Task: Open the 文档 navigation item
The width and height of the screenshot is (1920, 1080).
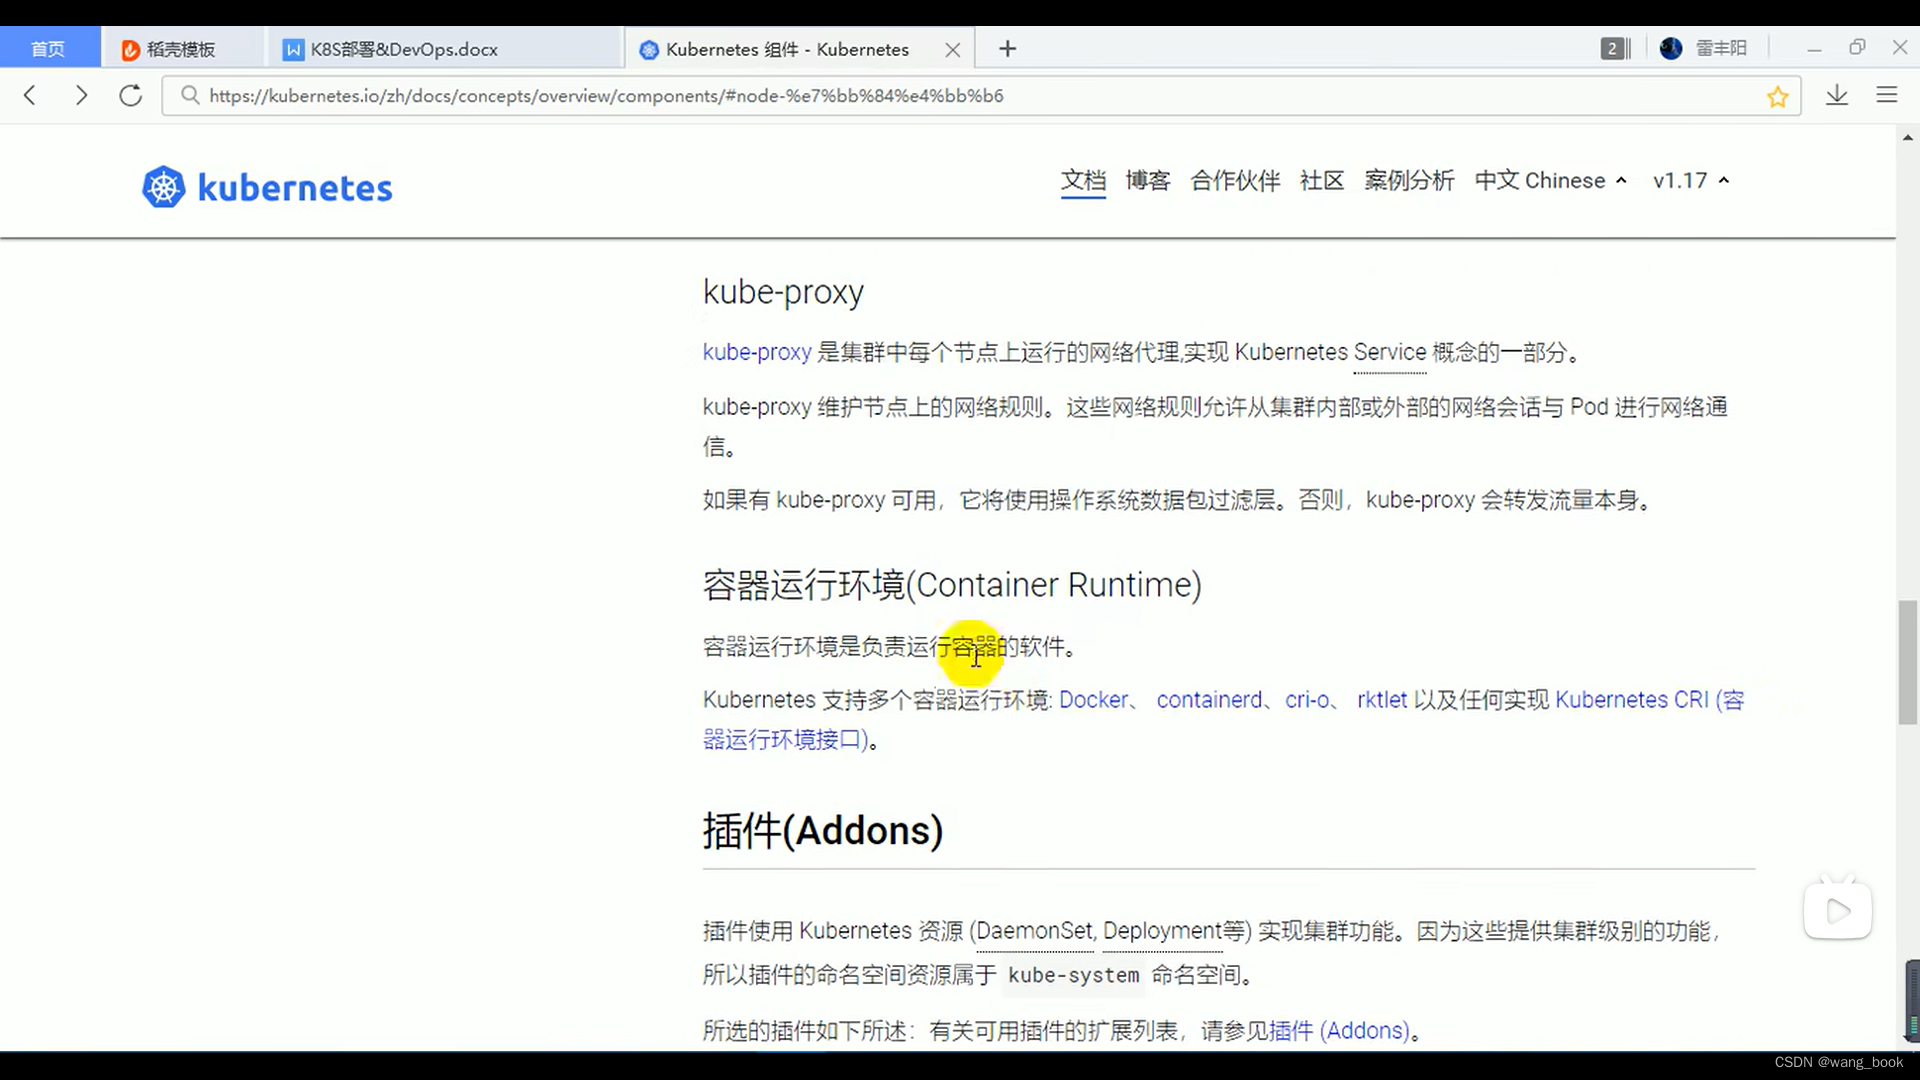Action: pos(1083,181)
